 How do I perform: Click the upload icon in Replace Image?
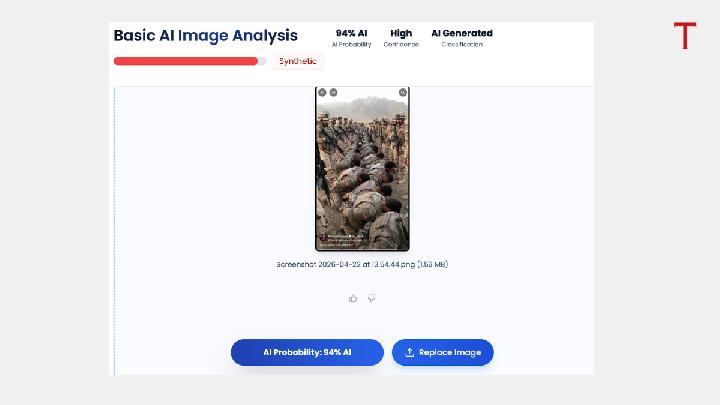point(410,353)
